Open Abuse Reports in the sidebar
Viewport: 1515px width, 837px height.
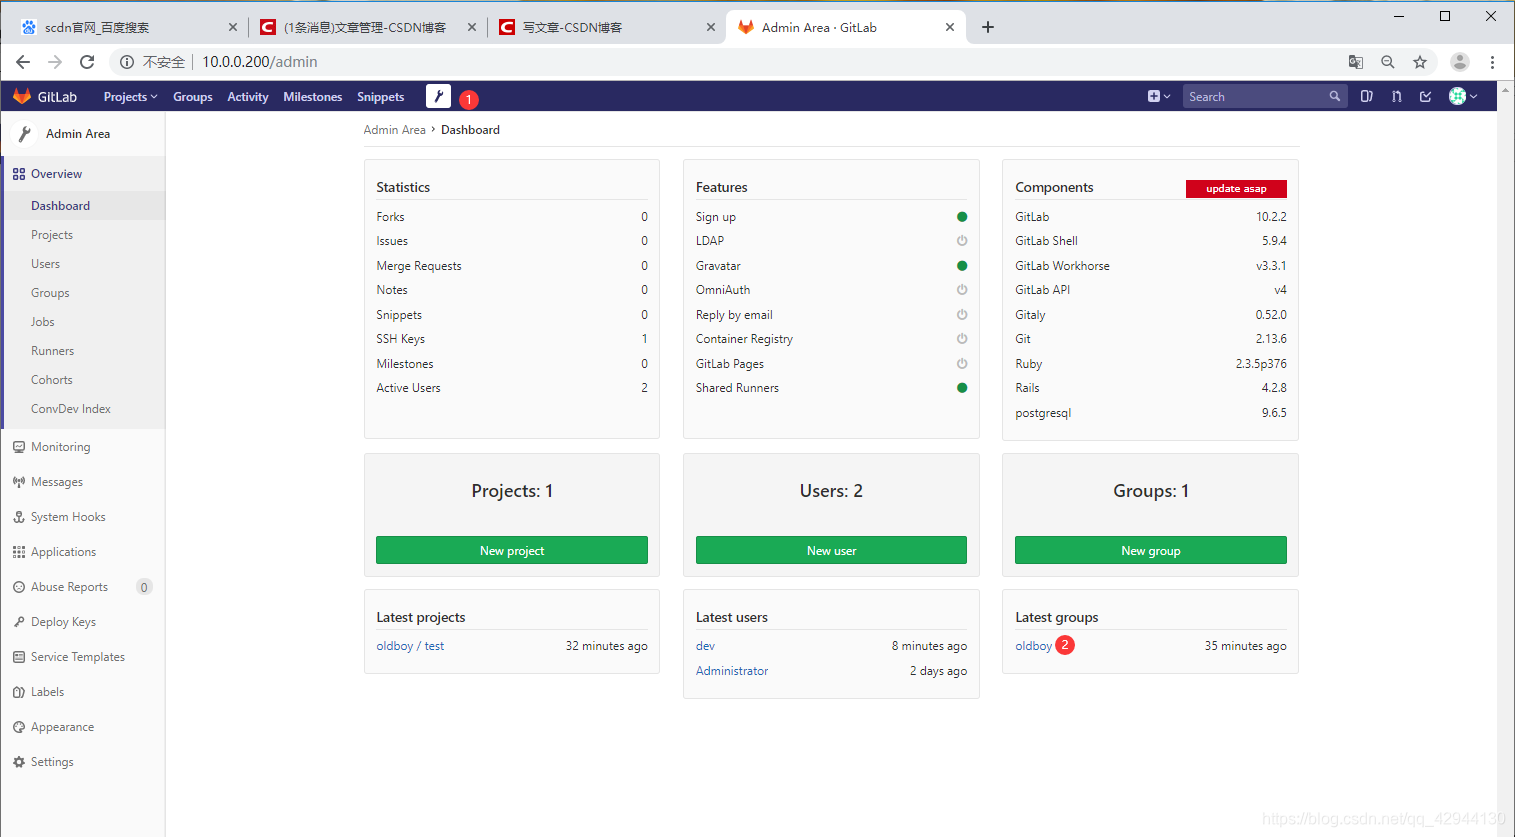(83, 587)
